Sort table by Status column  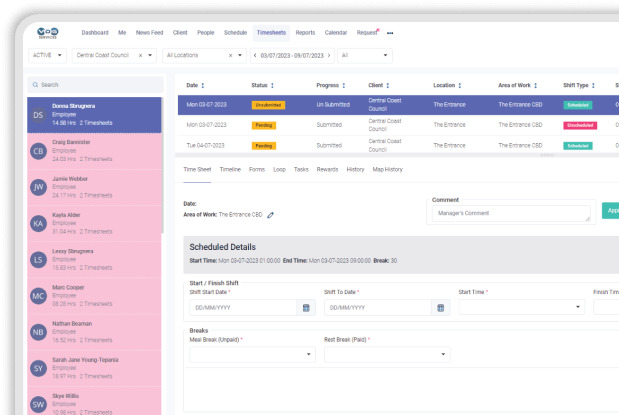point(272,85)
